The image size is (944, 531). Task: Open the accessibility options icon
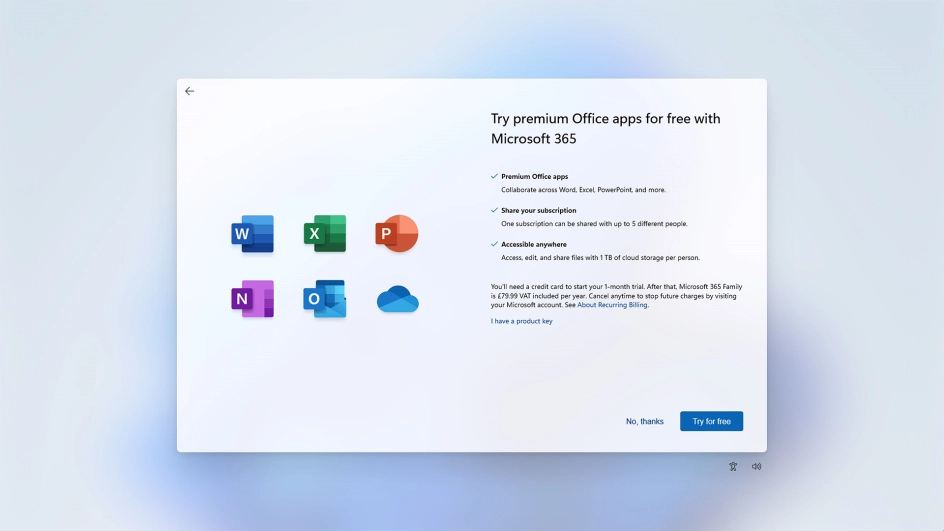tap(733, 467)
